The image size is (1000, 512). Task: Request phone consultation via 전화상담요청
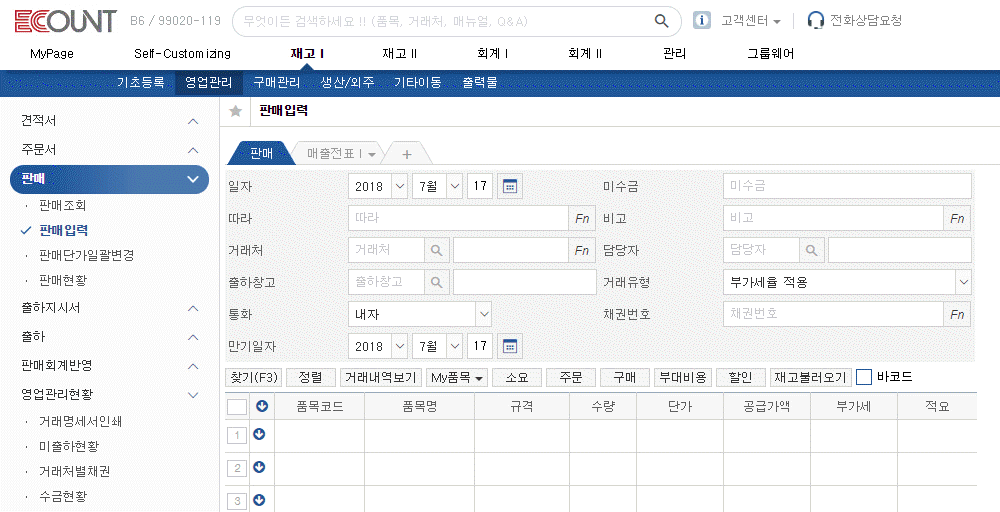(865, 20)
